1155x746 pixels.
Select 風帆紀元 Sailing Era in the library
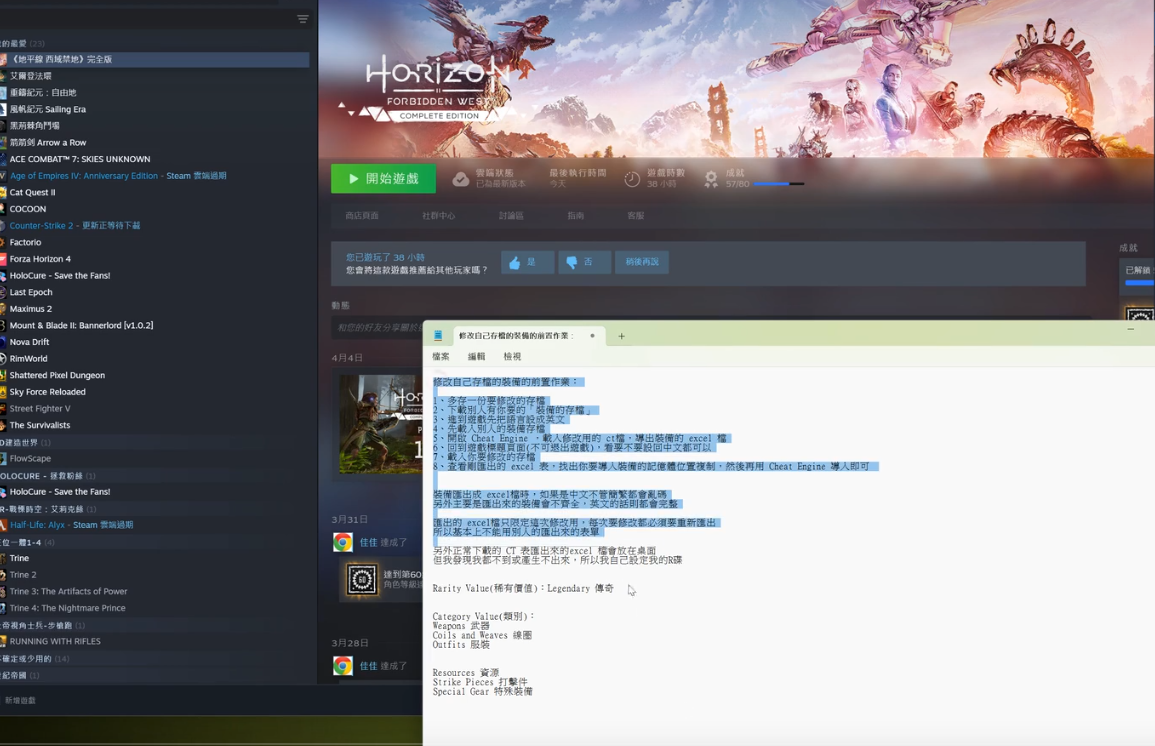pyautogui.click(x=47, y=109)
